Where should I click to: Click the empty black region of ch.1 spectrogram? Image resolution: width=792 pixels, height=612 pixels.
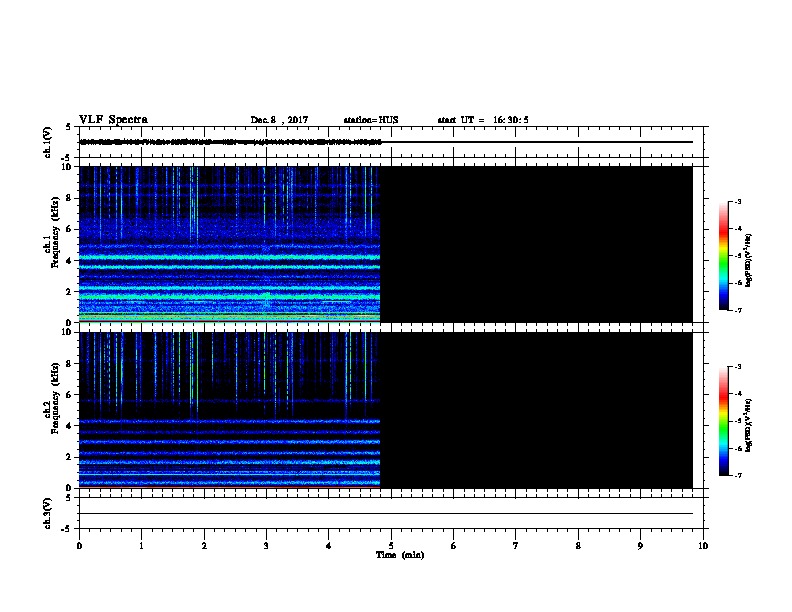[536, 244]
